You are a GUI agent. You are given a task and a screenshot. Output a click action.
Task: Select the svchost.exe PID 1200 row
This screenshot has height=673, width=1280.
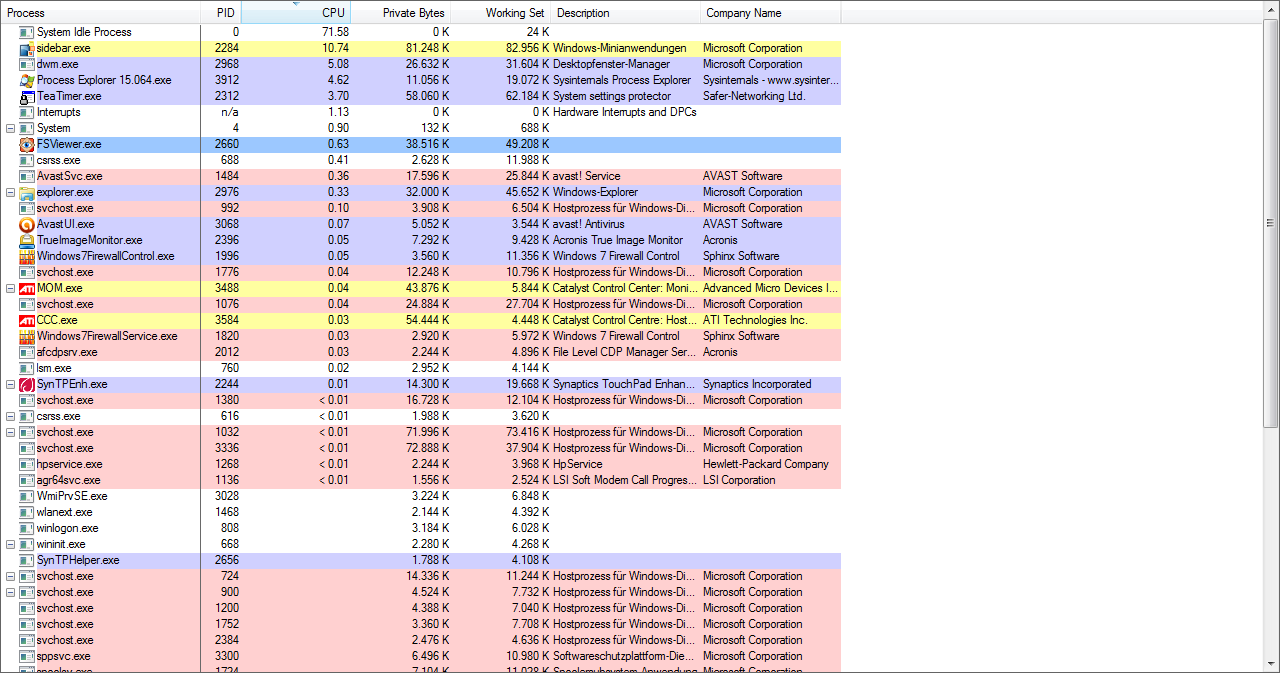(420, 608)
